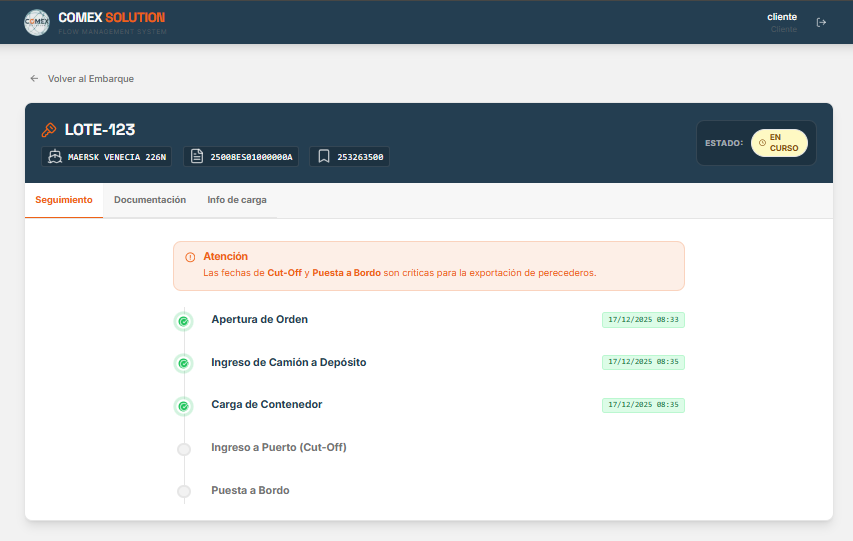
Task: Click the Comex globe logo icon
Action: coord(36,22)
